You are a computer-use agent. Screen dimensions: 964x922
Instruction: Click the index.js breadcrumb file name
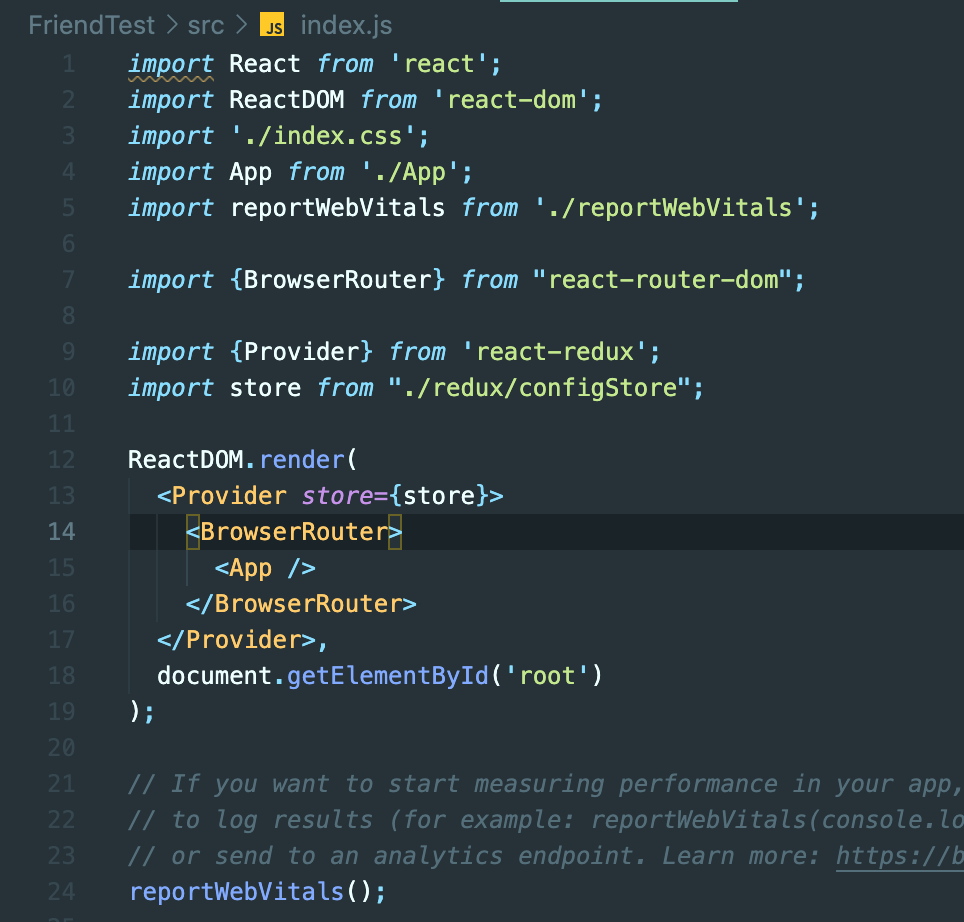point(346,25)
